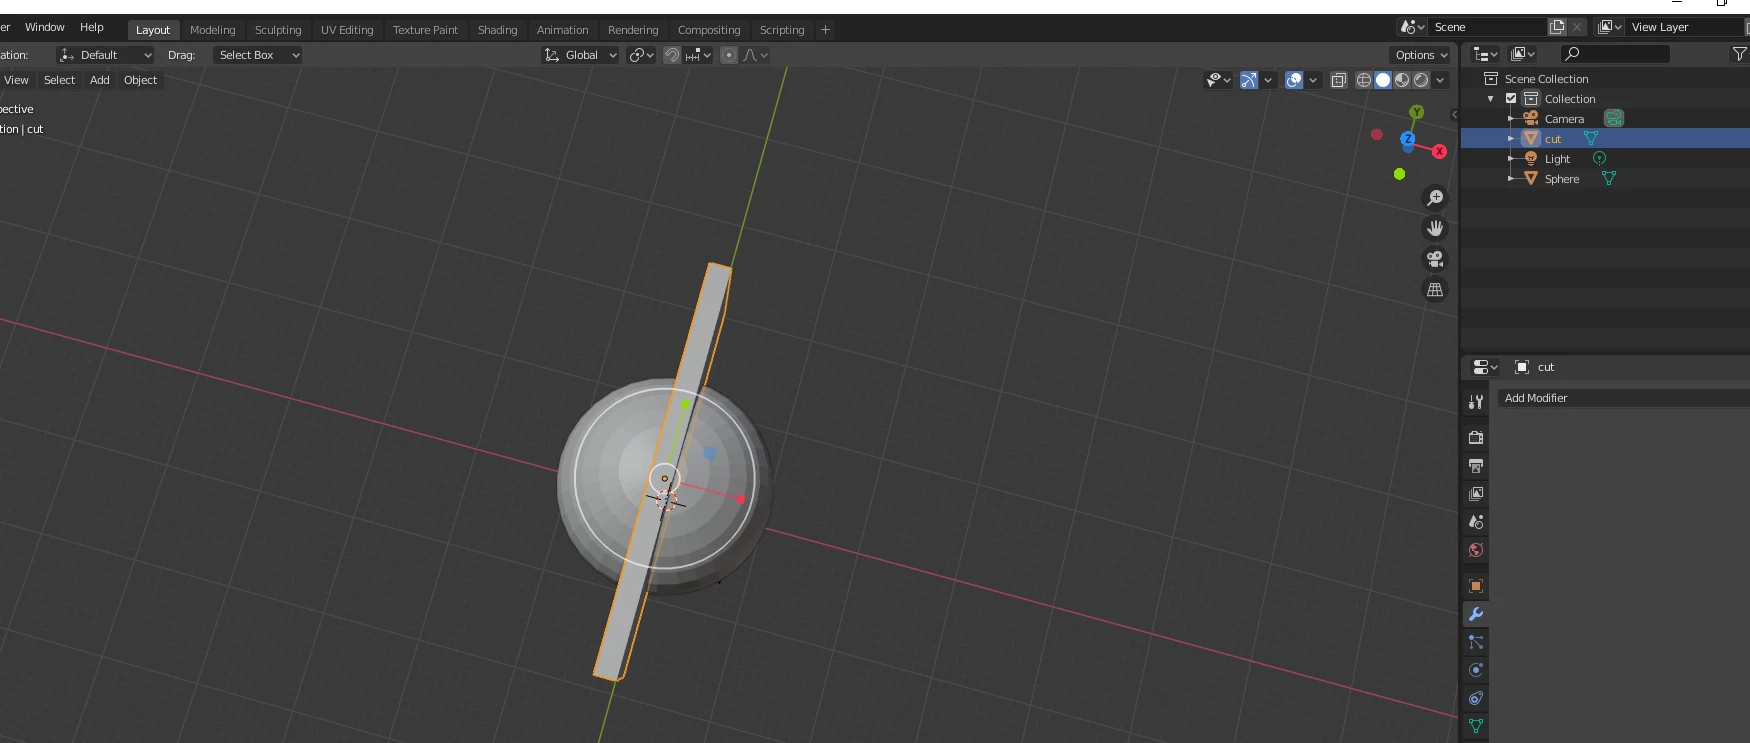The height and width of the screenshot is (743, 1750).
Task: Open object type visibility dropdown
Action: 1218,80
